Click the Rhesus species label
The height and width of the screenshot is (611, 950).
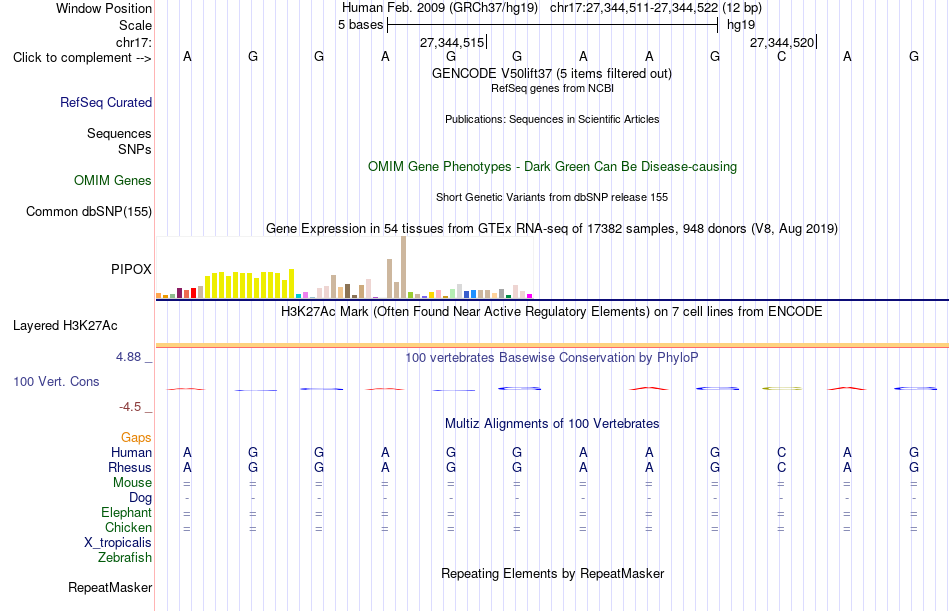[x=130, y=468]
